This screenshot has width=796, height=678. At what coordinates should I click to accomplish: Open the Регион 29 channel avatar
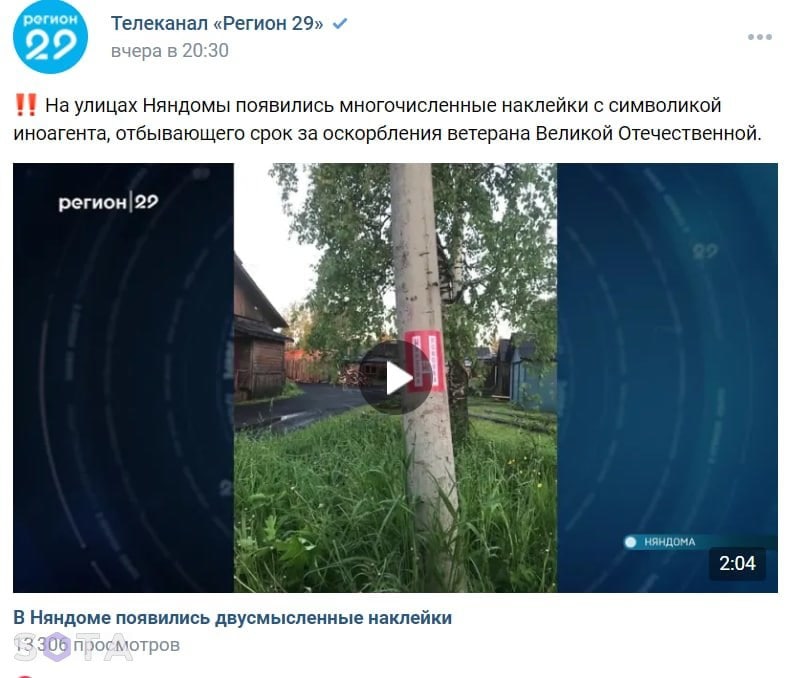[50, 37]
